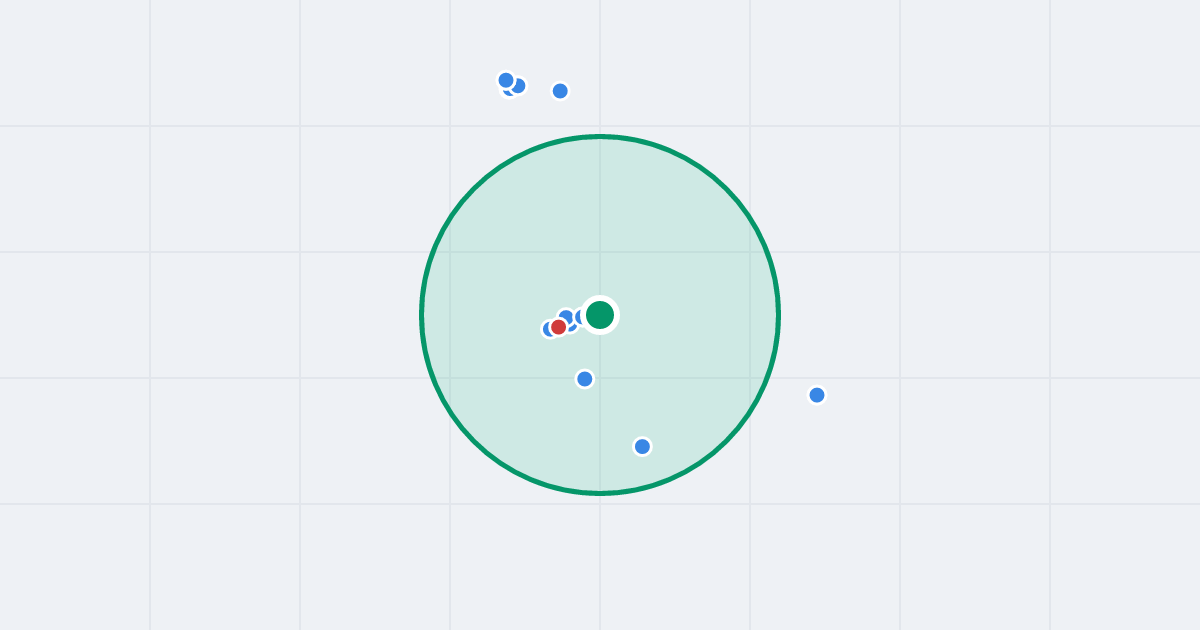The image size is (1200, 630).
Task: Click the lowest blue marker inside the green circle
Action: [x=642, y=446]
